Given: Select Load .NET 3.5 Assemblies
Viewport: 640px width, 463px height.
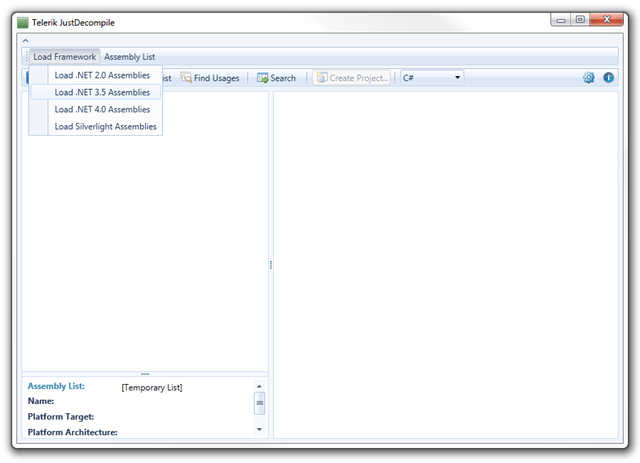Looking at the screenshot, I should click(x=96, y=92).
